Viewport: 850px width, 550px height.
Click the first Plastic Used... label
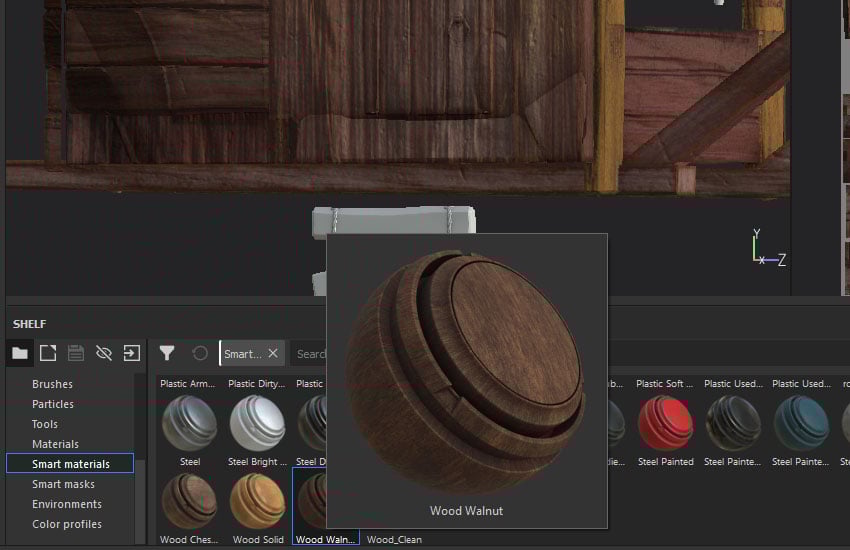[x=733, y=384]
